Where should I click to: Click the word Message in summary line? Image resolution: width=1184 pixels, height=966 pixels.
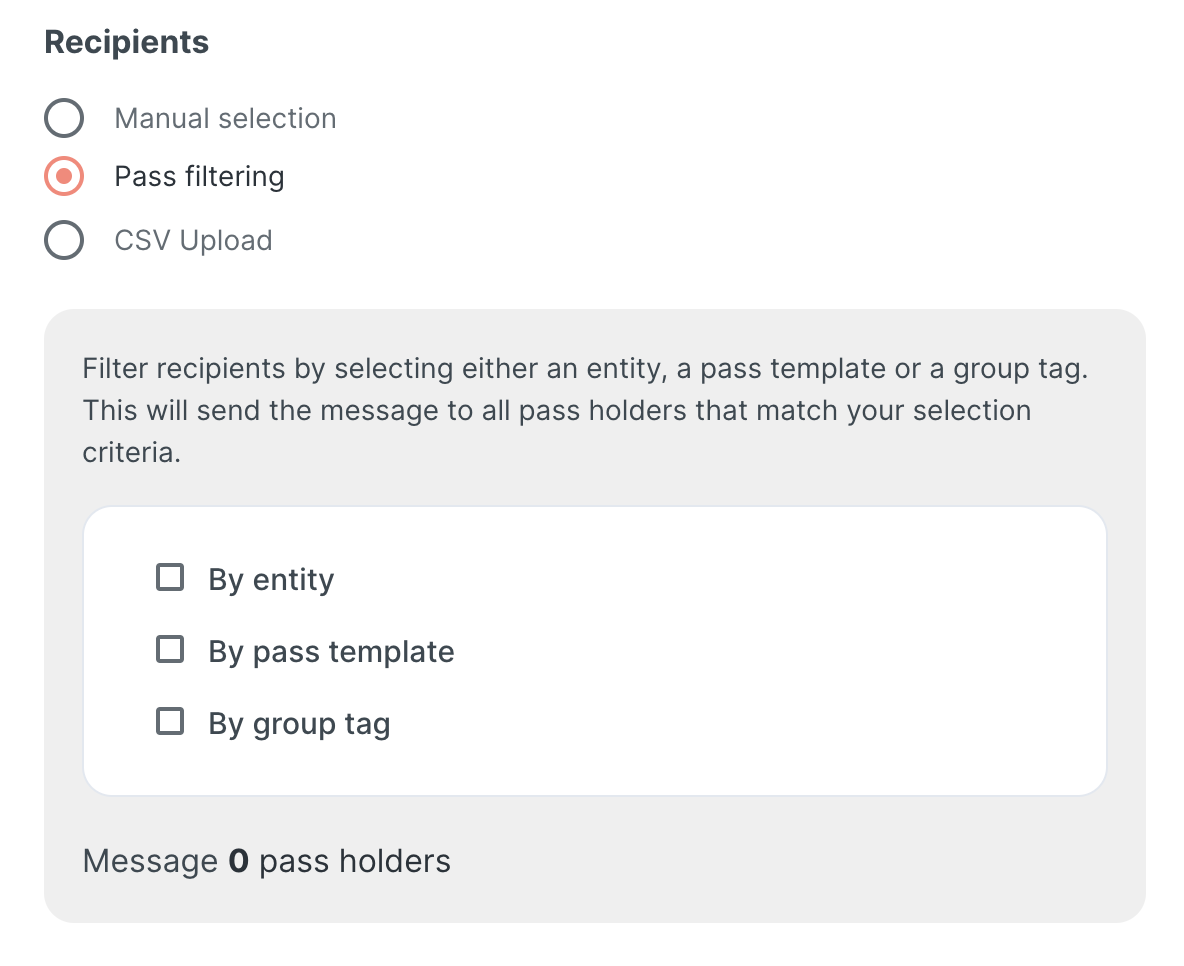click(x=150, y=861)
